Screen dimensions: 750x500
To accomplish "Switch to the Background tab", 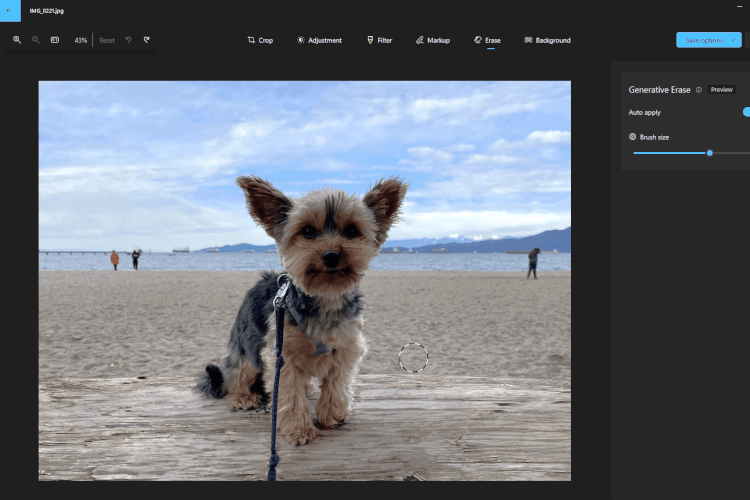I will coord(548,41).
